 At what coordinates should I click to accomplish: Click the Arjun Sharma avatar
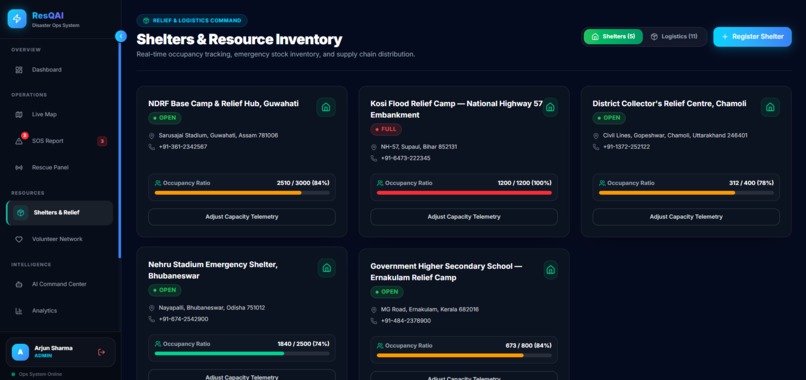pos(20,352)
